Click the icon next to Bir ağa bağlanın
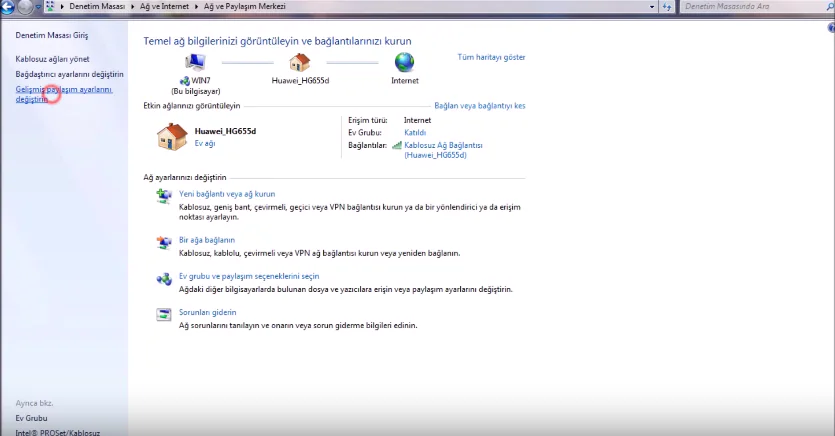This screenshot has width=835, height=436. (163, 242)
